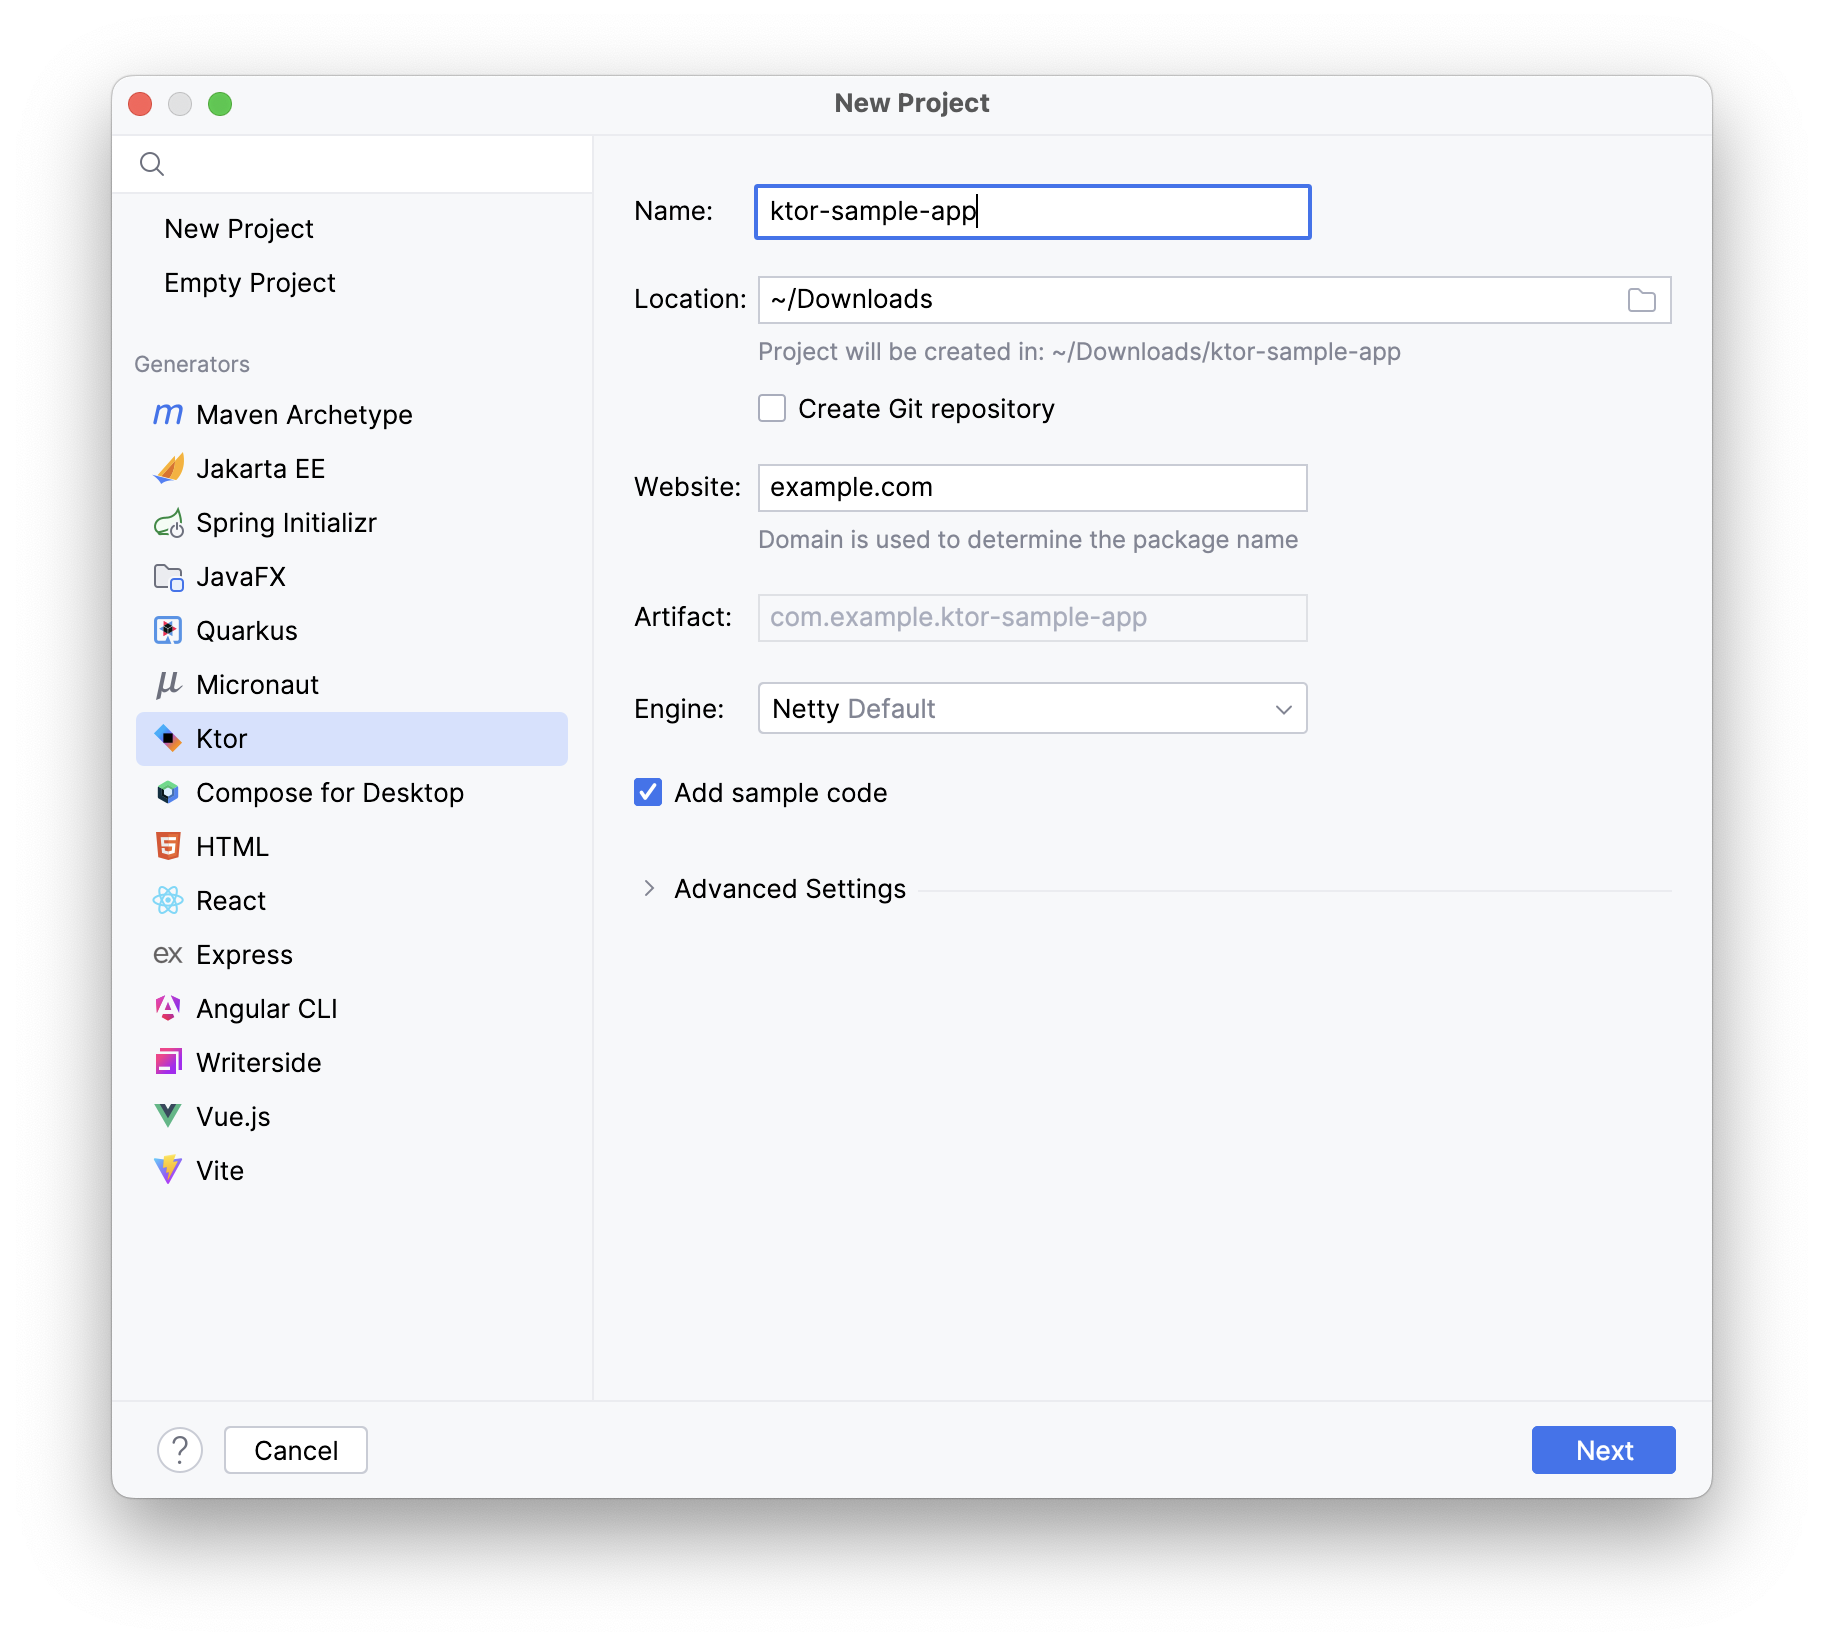This screenshot has height=1646, width=1824.
Task: Click the Website field containing example.com
Action: point(1032,488)
